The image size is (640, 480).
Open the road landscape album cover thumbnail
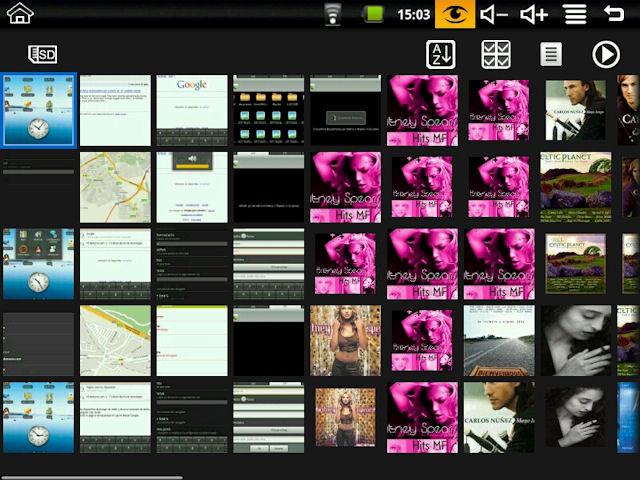click(499, 340)
